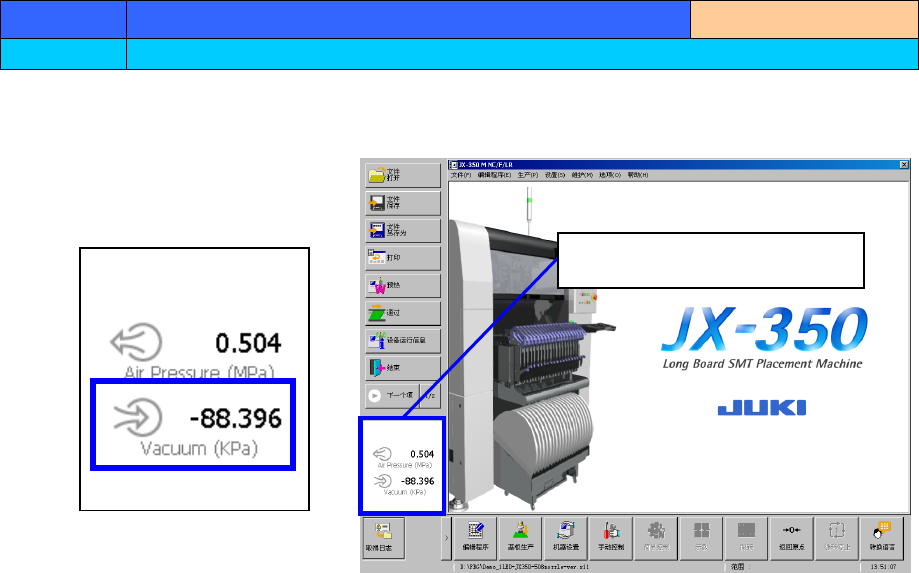The width and height of the screenshot is (919, 573).
Task: Click 转换语言 (switch language) button
Action: (881, 537)
